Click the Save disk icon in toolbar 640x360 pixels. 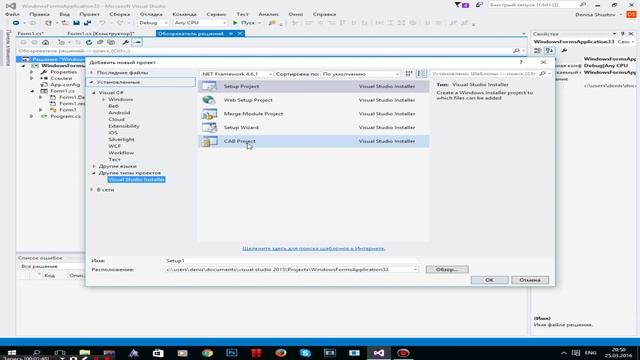(76, 23)
